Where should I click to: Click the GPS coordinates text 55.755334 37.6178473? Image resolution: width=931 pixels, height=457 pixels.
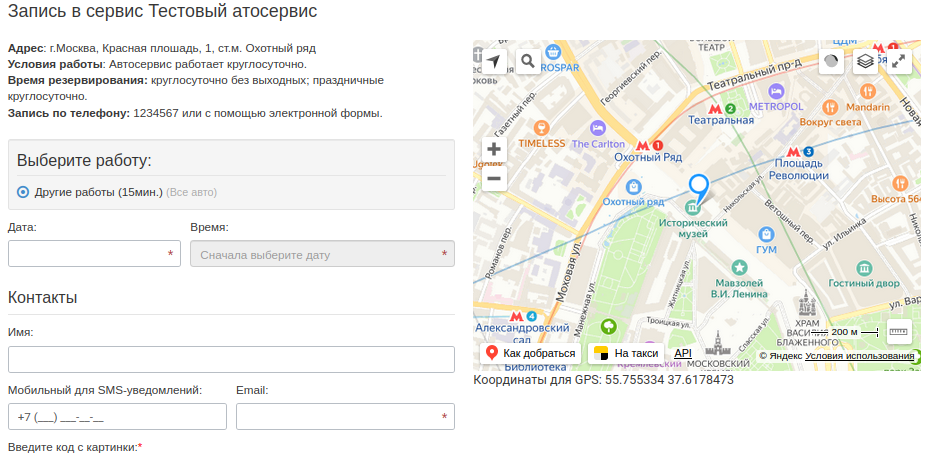click(x=669, y=380)
